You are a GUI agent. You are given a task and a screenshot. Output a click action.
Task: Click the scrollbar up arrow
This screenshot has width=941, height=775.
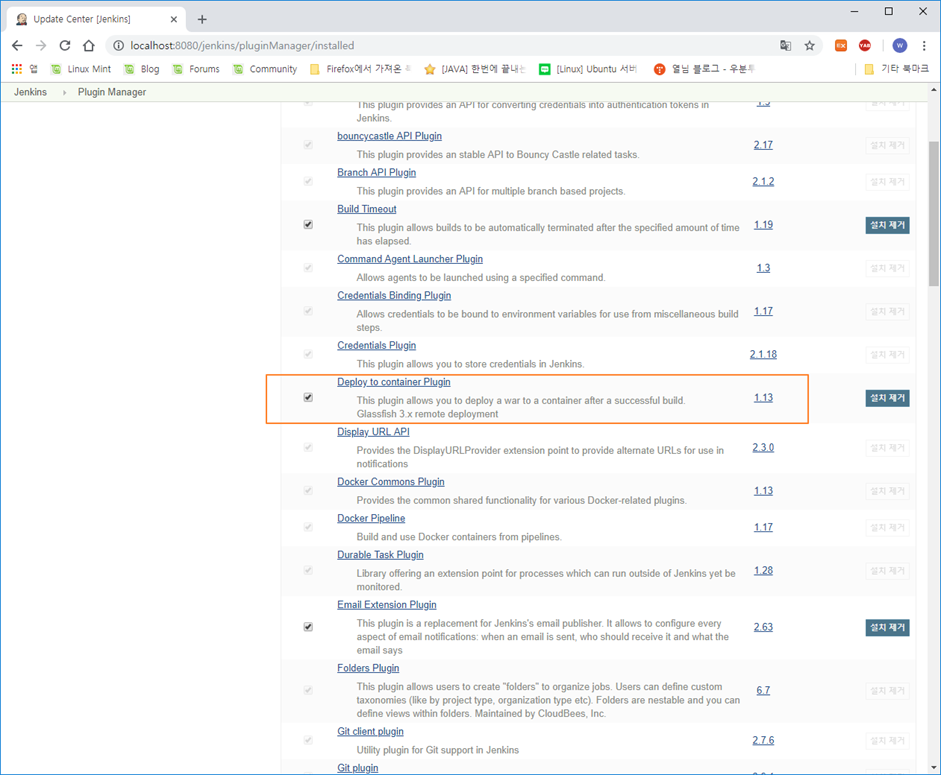[x=934, y=90]
